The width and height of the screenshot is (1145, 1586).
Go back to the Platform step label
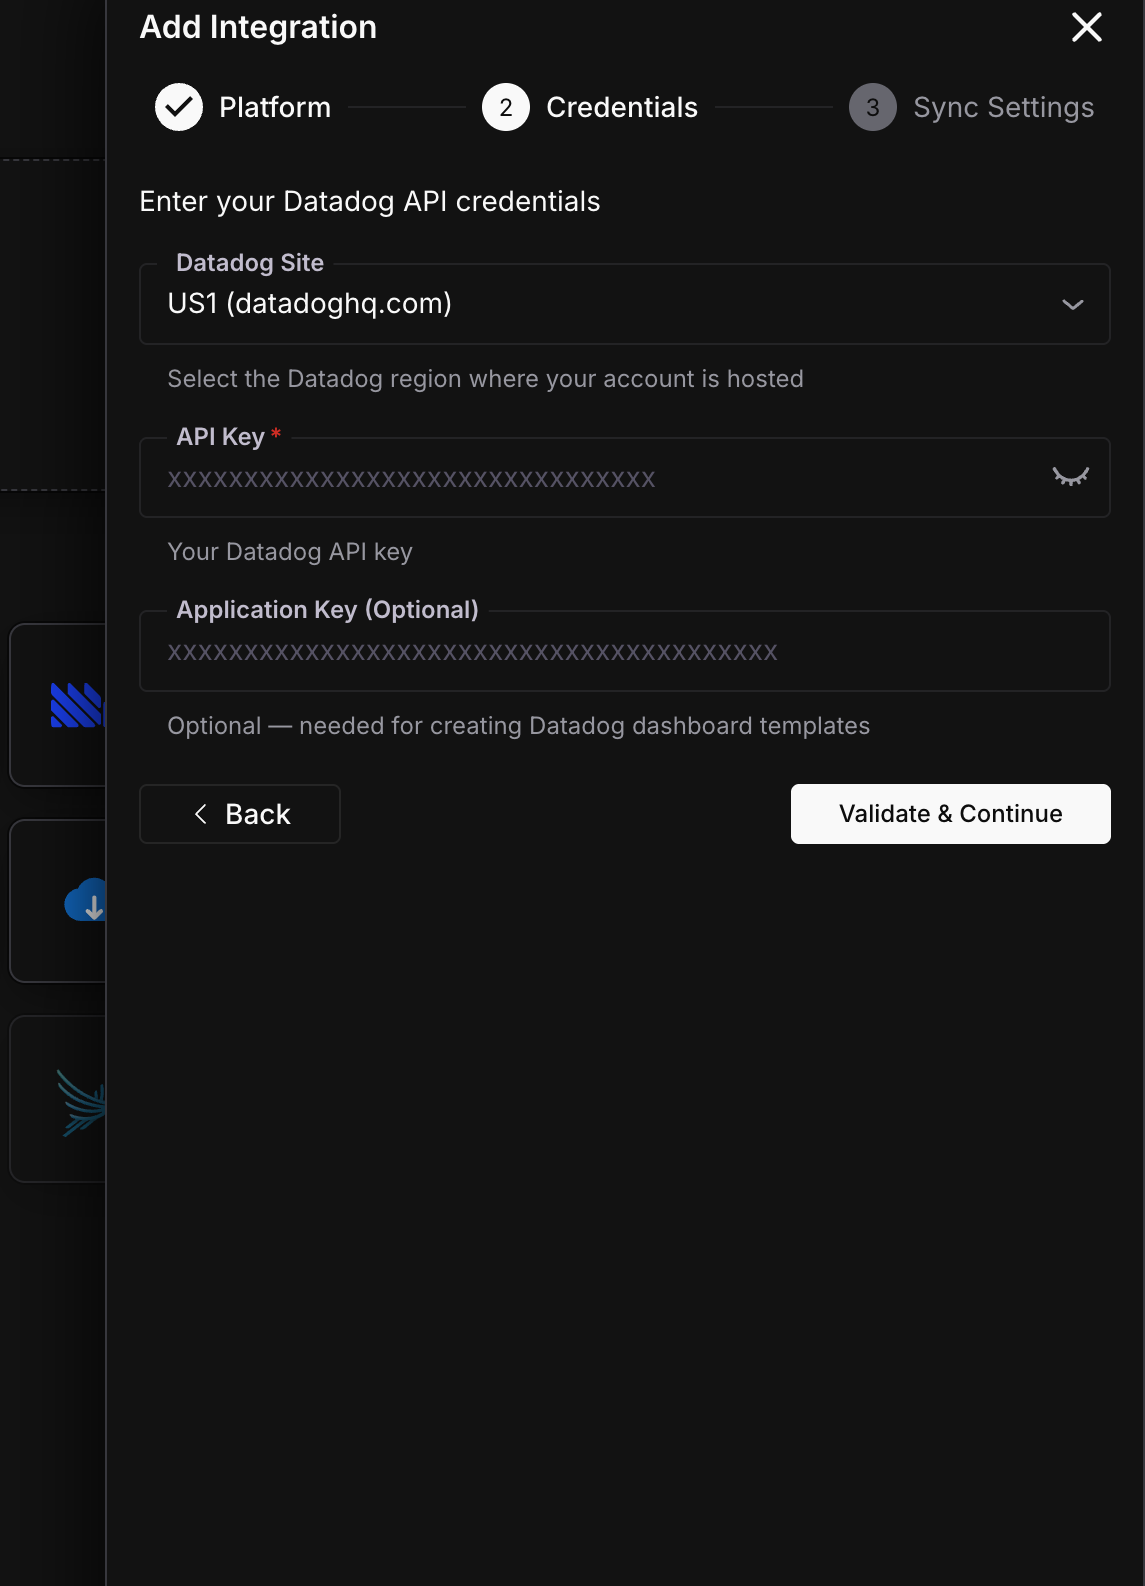point(274,107)
